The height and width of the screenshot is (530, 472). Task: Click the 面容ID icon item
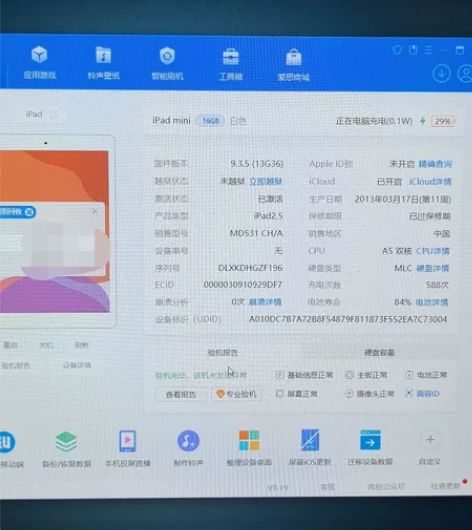(422, 394)
